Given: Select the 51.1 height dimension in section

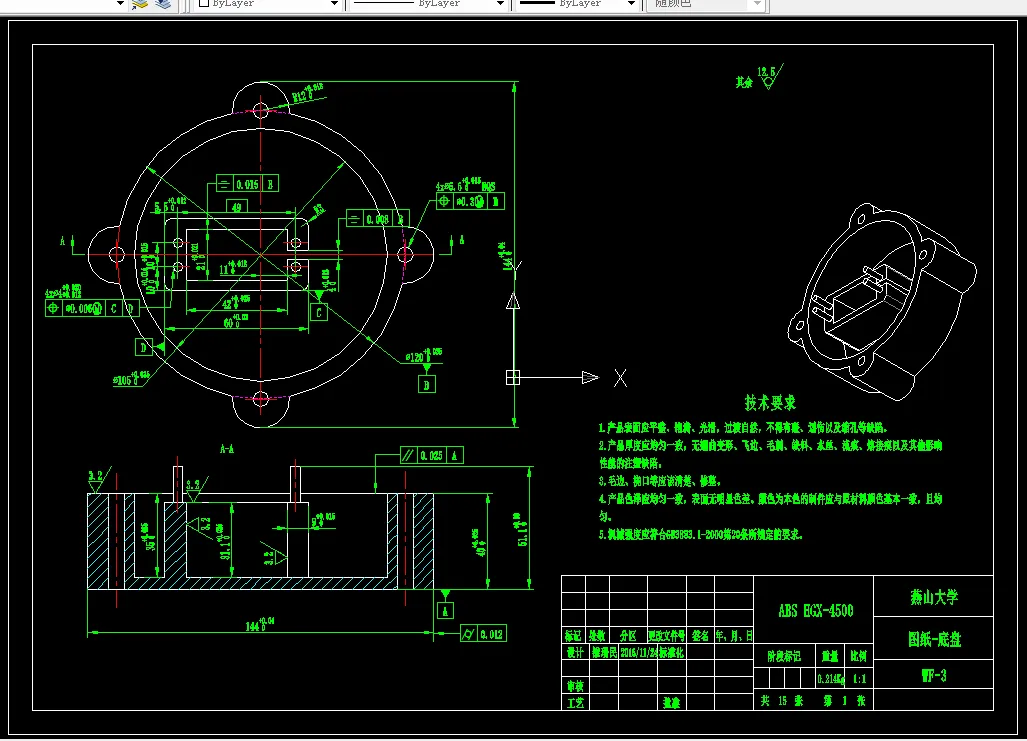Looking at the screenshot, I should tap(522, 529).
